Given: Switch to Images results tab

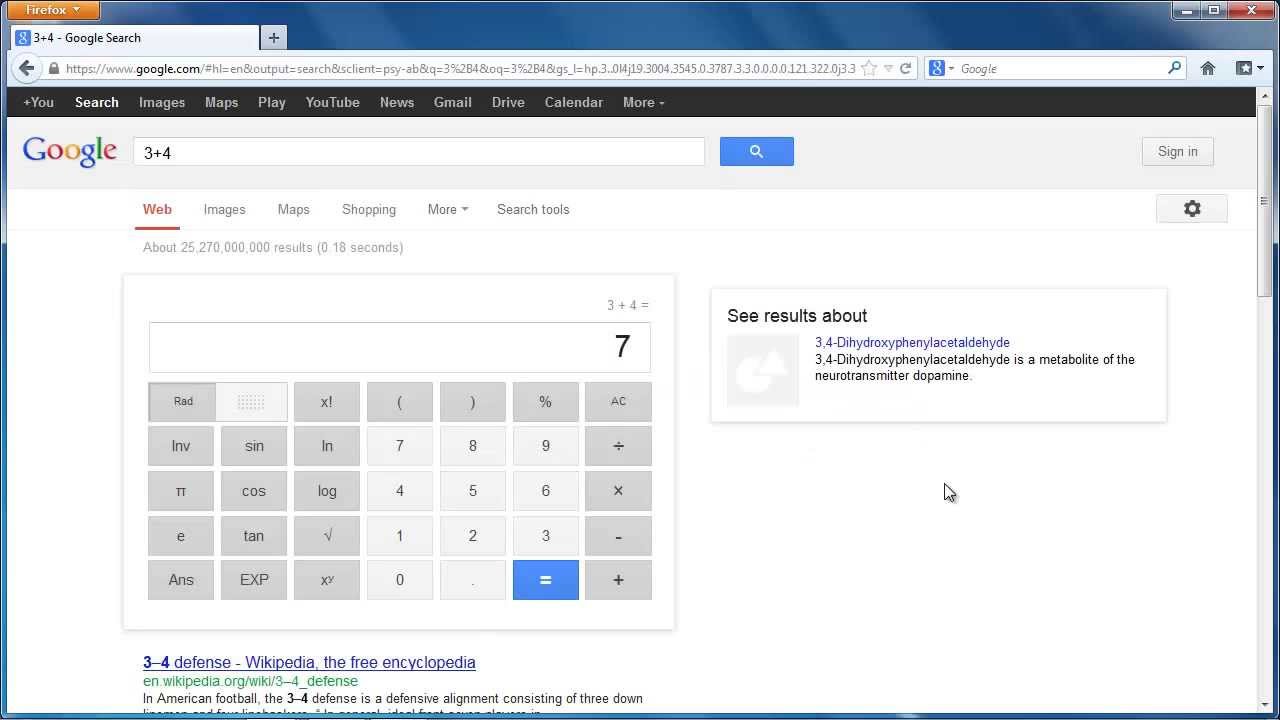Looking at the screenshot, I should pyautogui.click(x=224, y=209).
